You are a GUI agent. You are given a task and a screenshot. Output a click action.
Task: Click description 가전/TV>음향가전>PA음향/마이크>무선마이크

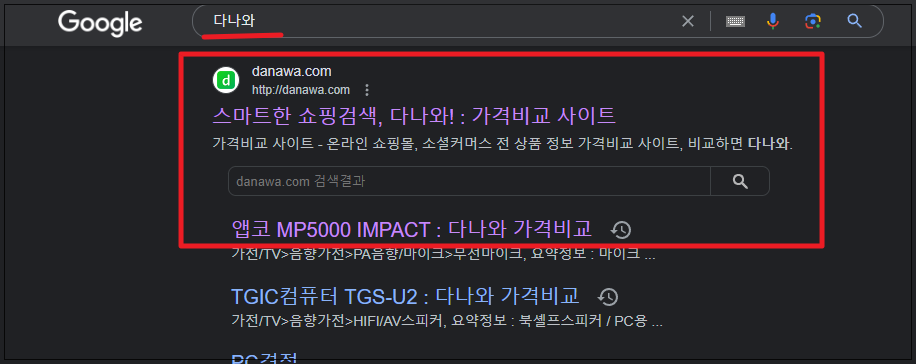(x=443, y=255)
